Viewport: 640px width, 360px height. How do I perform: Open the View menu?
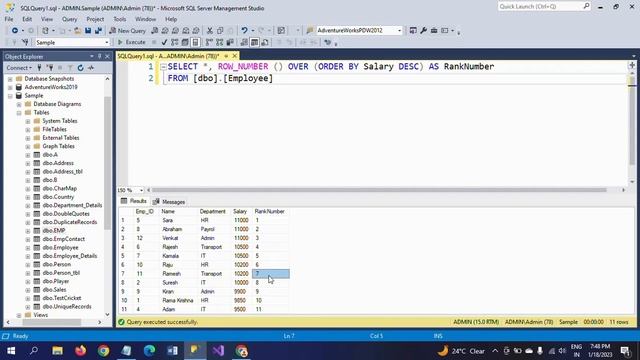[x=47, y=19]
